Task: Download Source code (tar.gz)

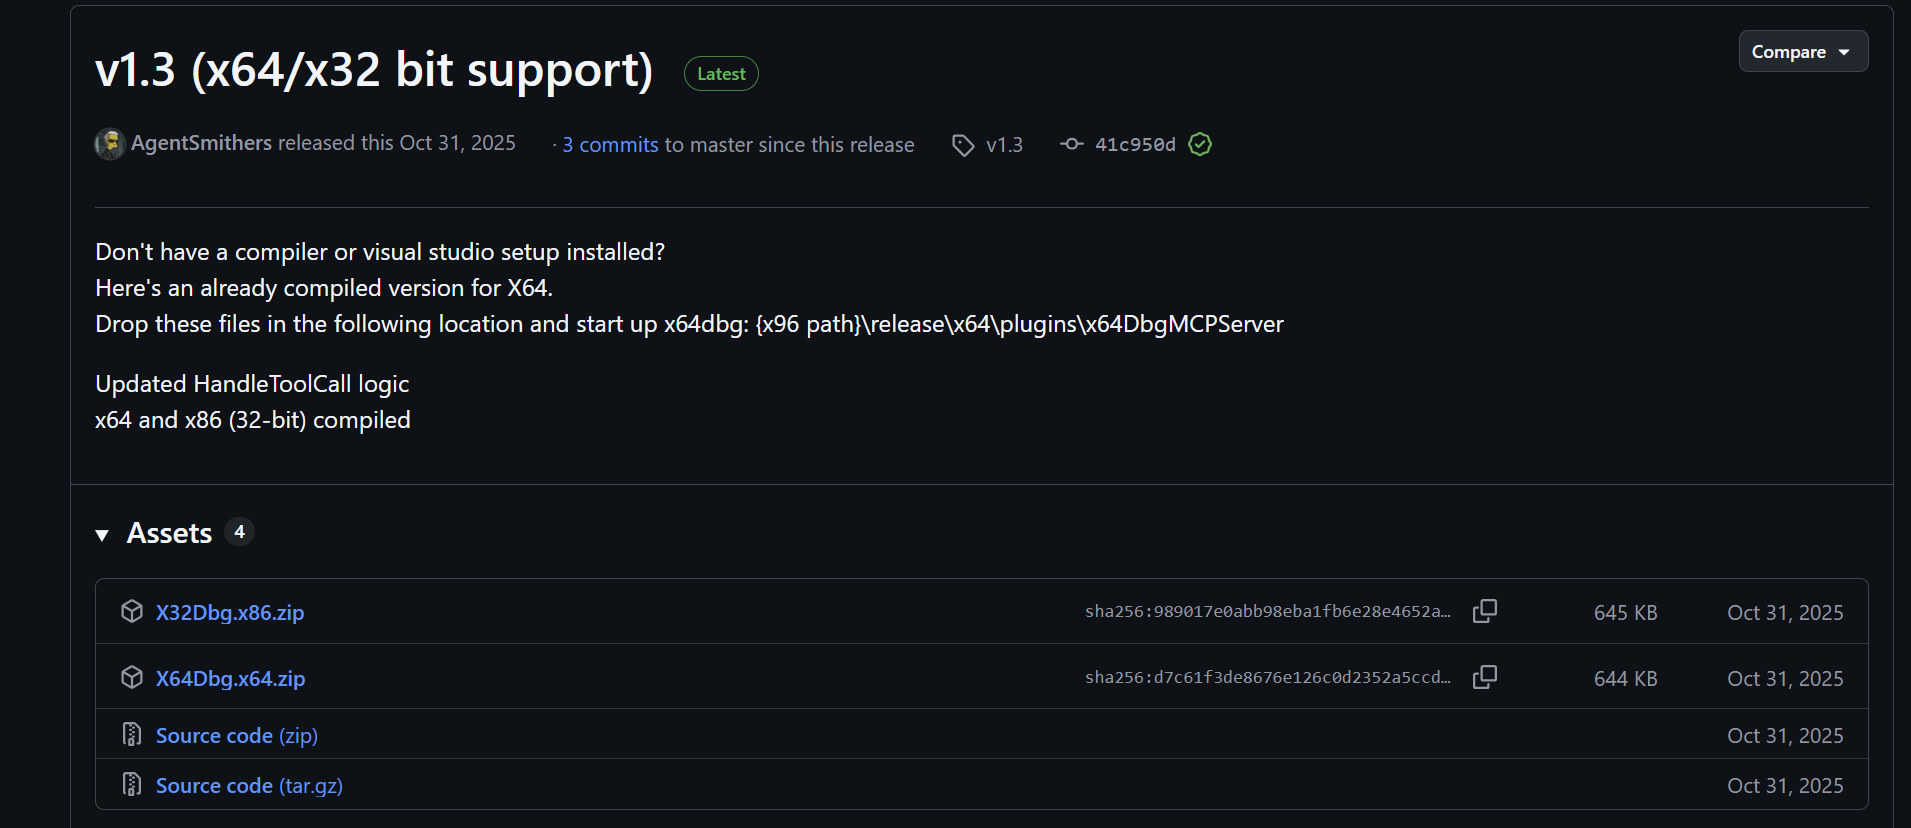Action: pos(249,786)
